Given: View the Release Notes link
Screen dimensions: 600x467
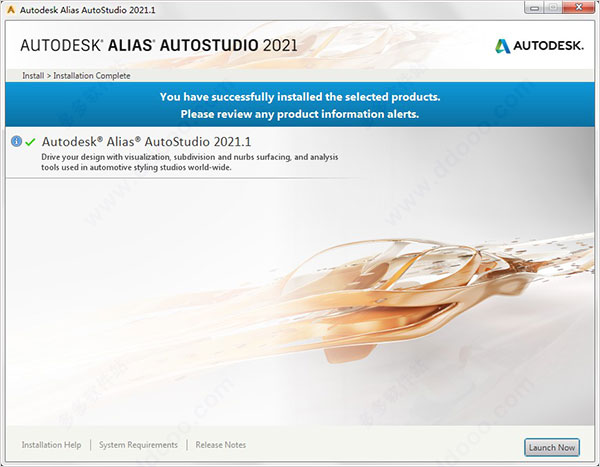Looking at the screenshot, I should pyautogui.click(x=221, y=445).
